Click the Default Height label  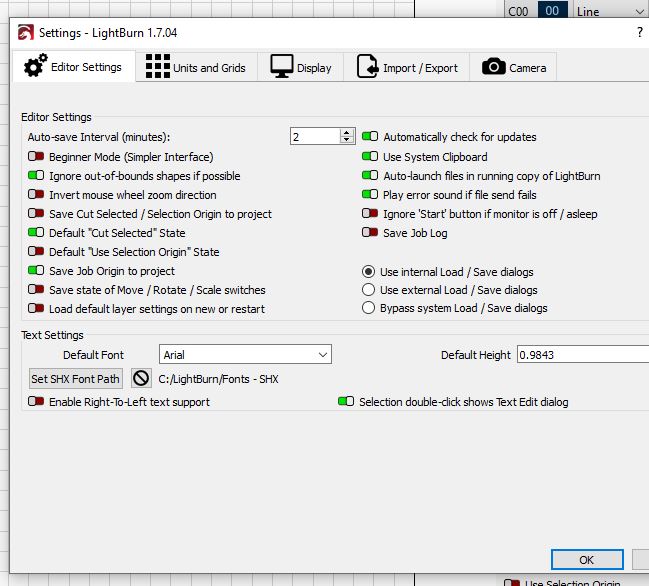[x=476, y=355]
